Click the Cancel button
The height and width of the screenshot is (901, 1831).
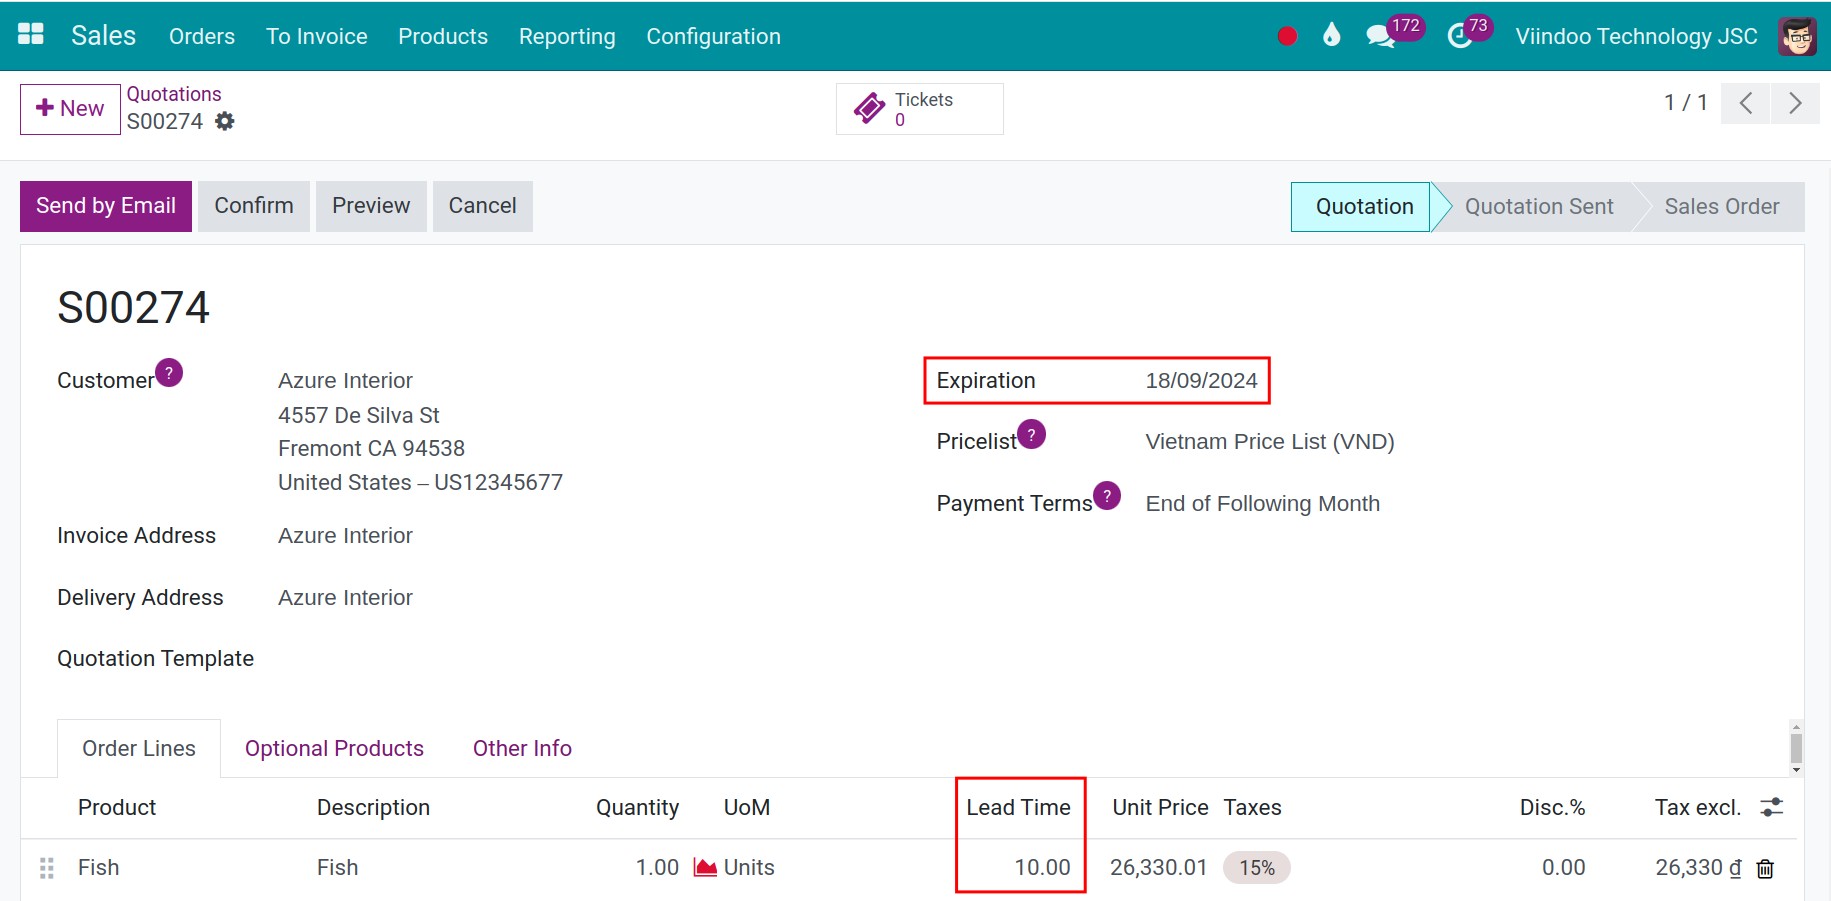[482, 206]
